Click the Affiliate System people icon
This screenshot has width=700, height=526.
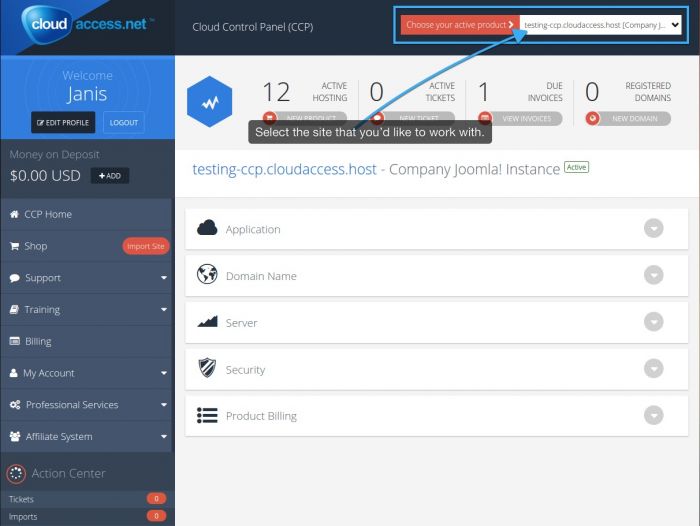click(x=15, y=436)
